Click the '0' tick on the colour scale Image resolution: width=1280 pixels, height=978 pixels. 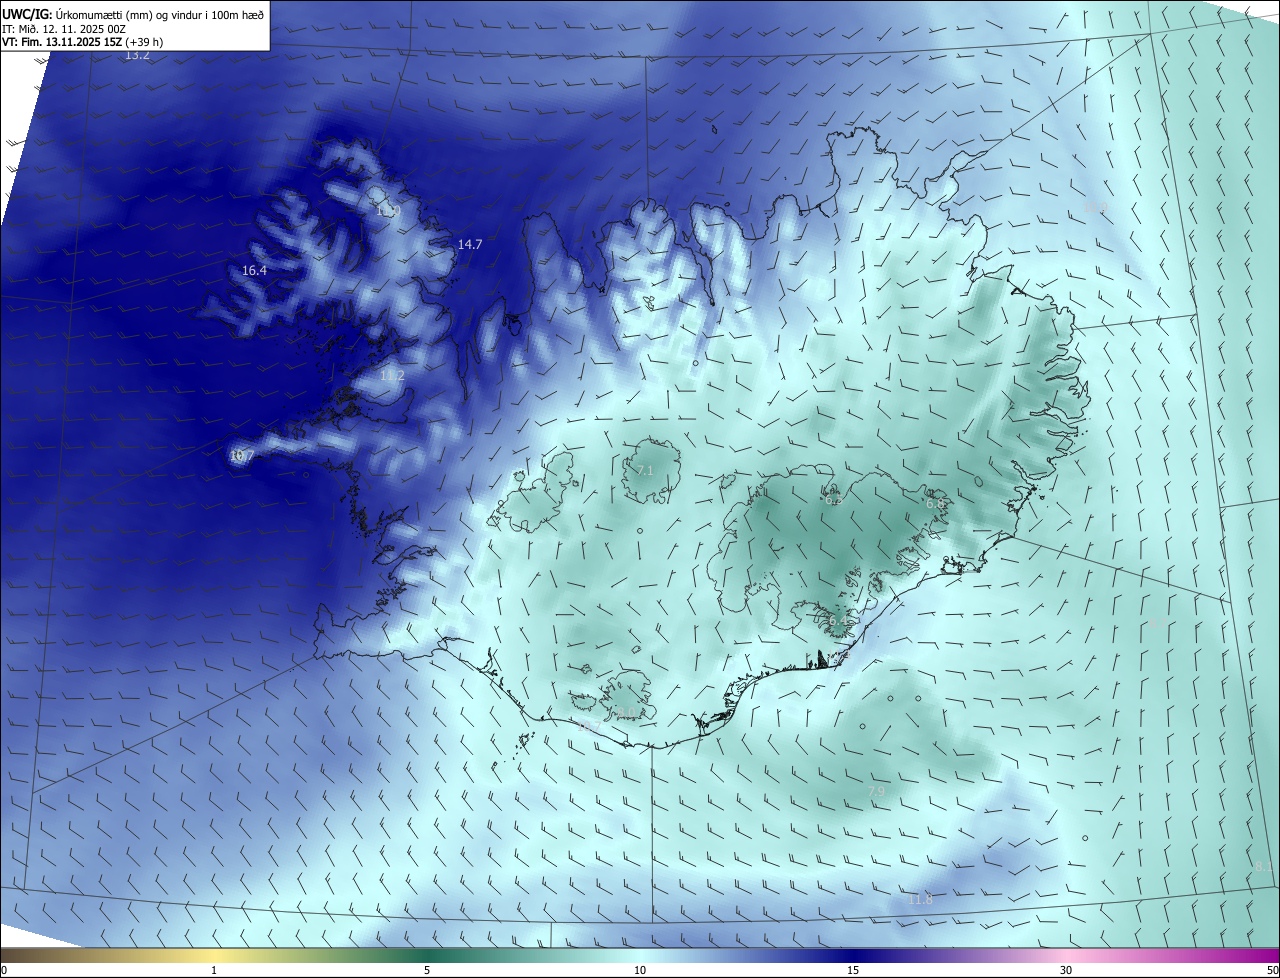[x=4, y=970]
